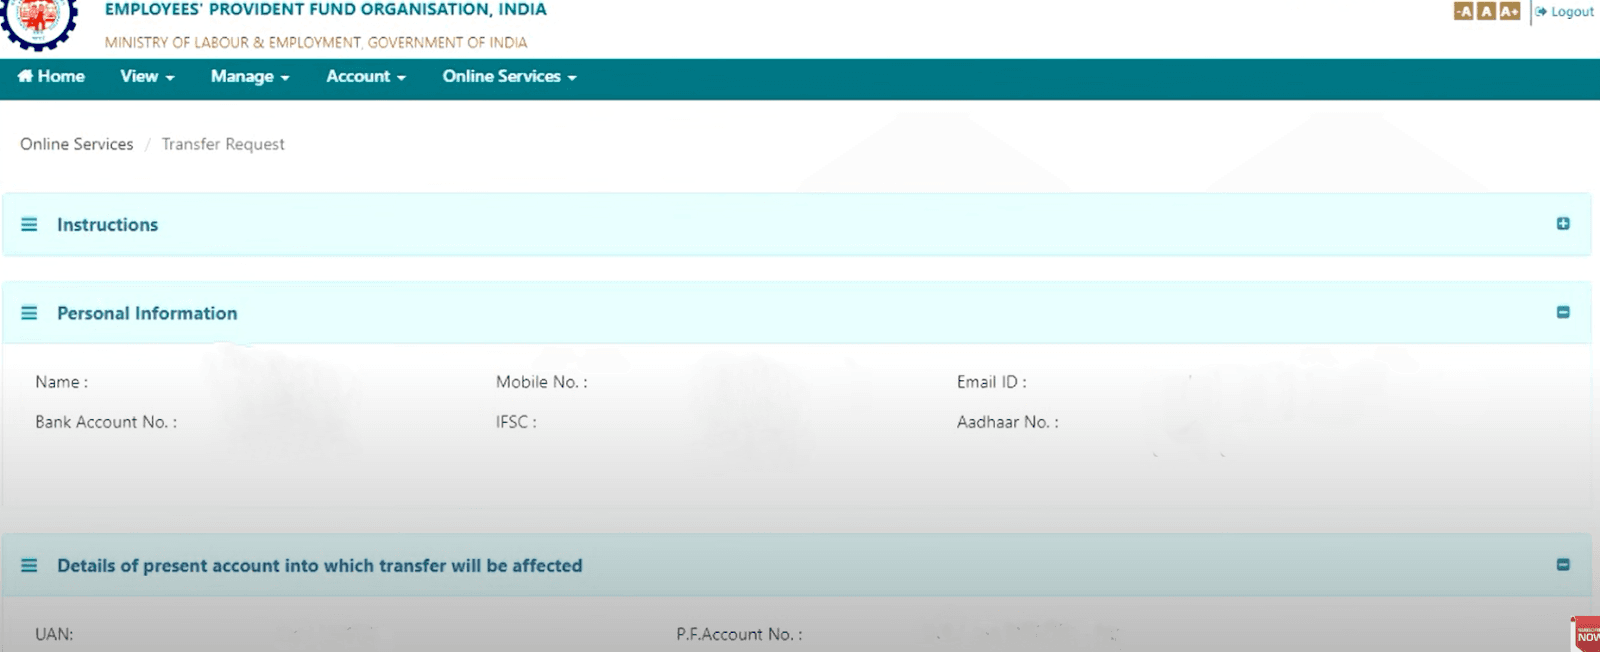The image size is (1600, 652).
Task: Click the hamburger icon beside Instructions
Action: 29,225
